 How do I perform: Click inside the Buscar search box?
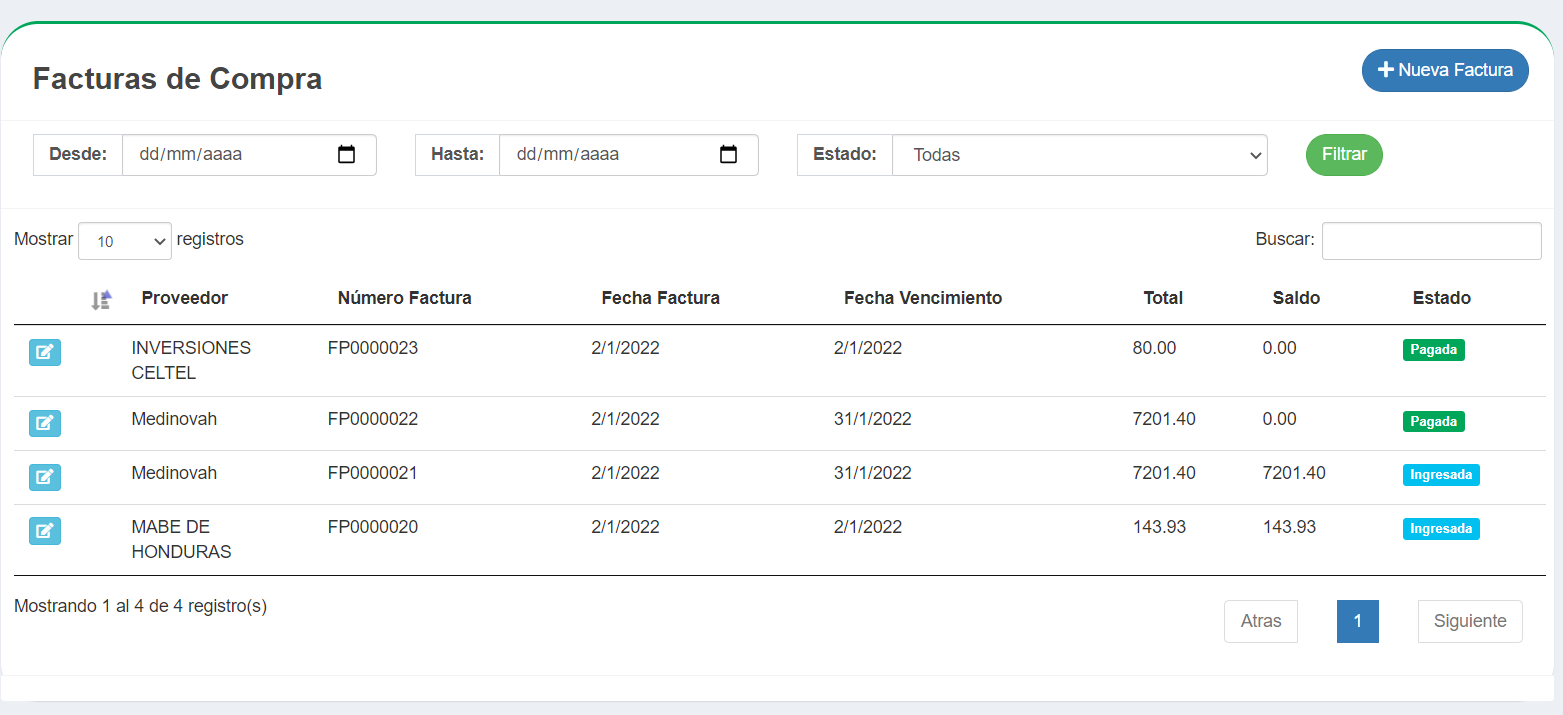[1431, 240]
